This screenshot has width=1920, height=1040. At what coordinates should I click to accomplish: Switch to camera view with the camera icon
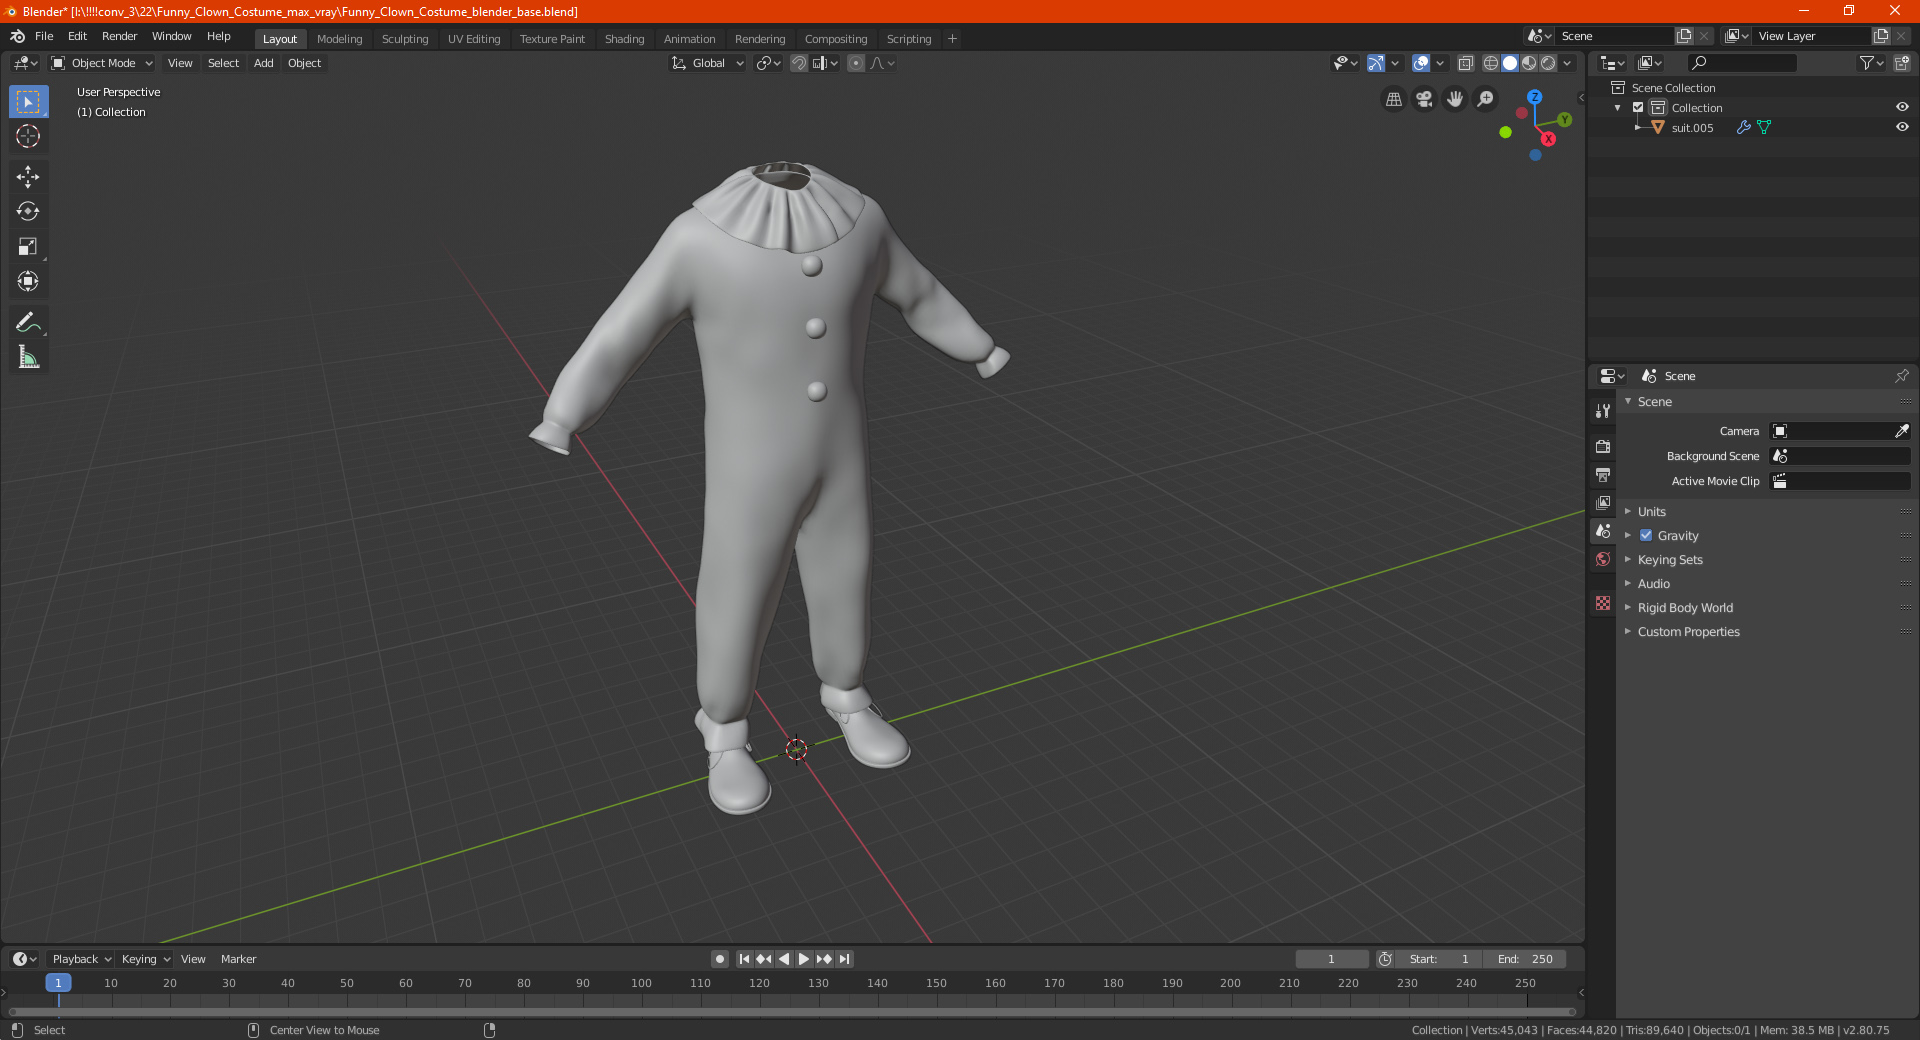1424,99
